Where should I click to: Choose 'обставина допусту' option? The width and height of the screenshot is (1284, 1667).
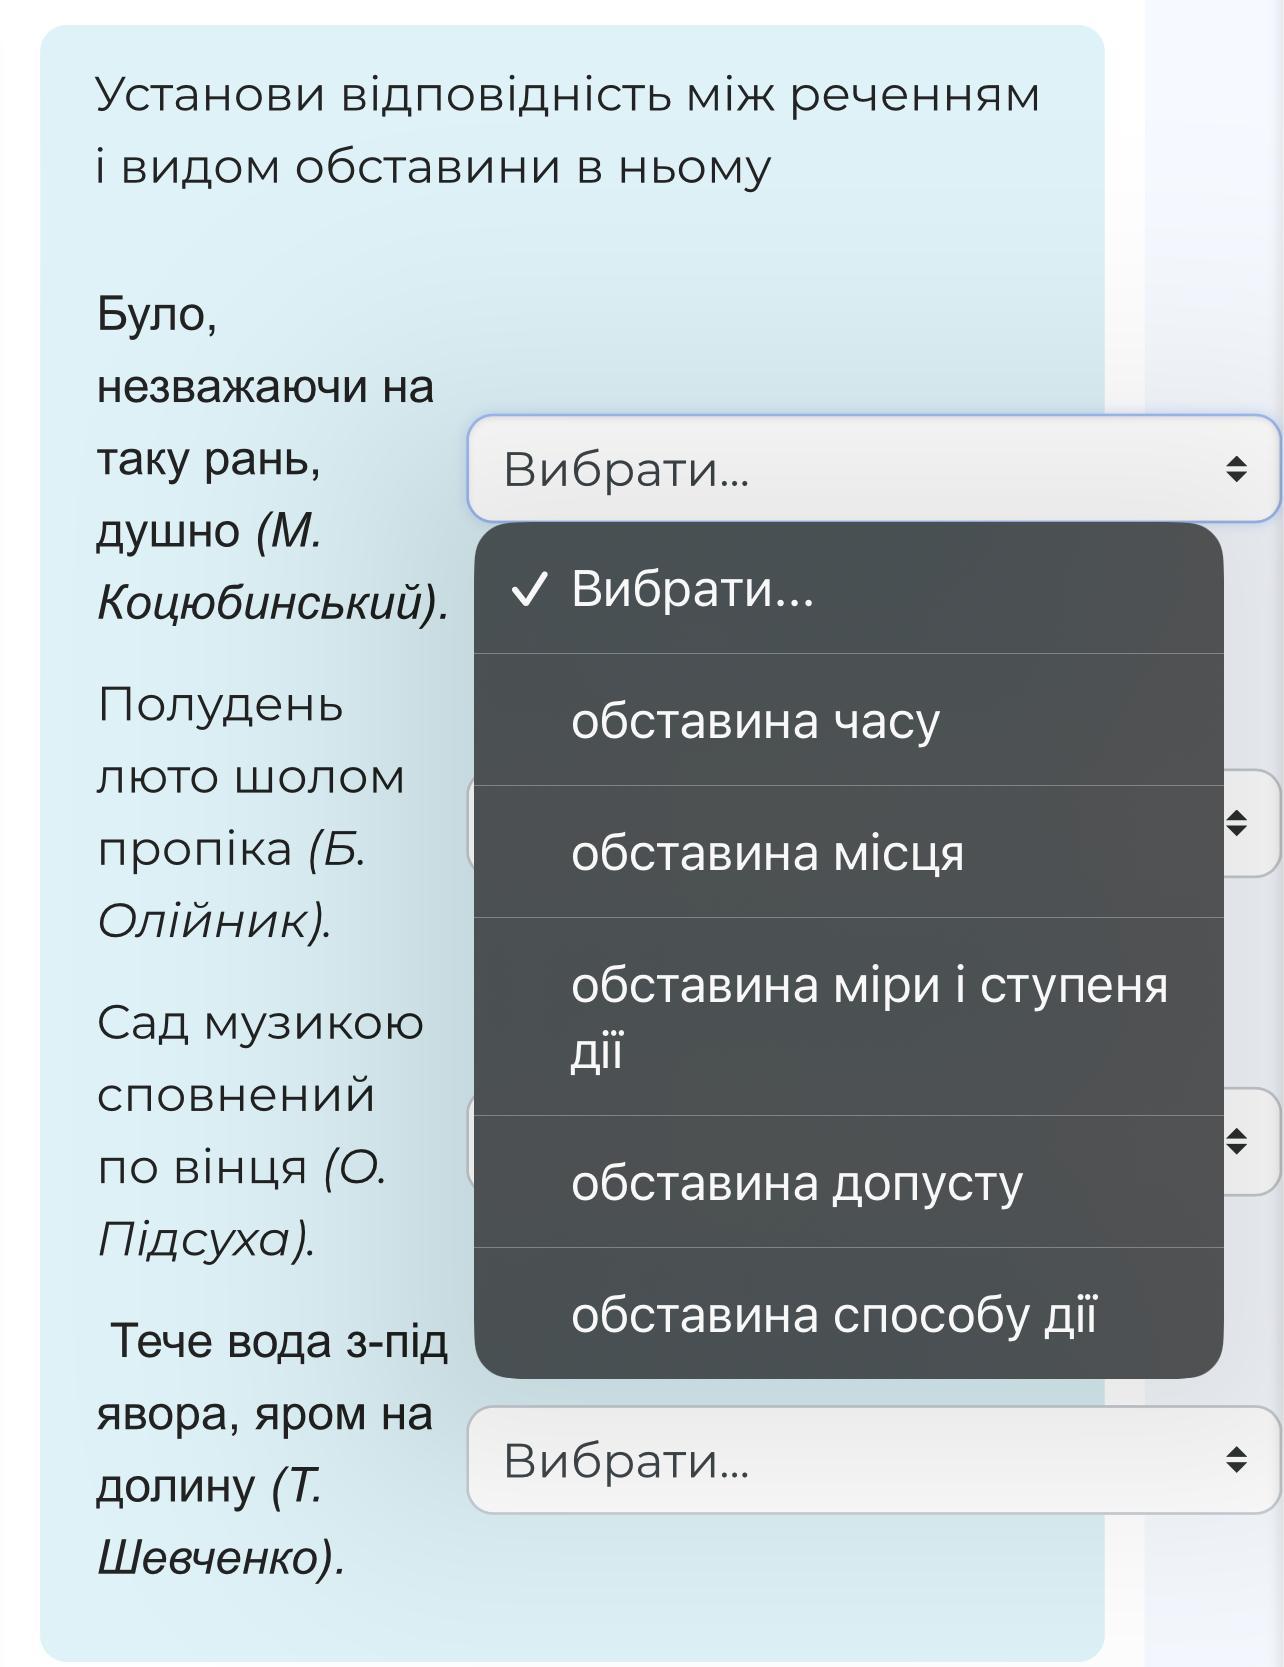[848, 1182]
